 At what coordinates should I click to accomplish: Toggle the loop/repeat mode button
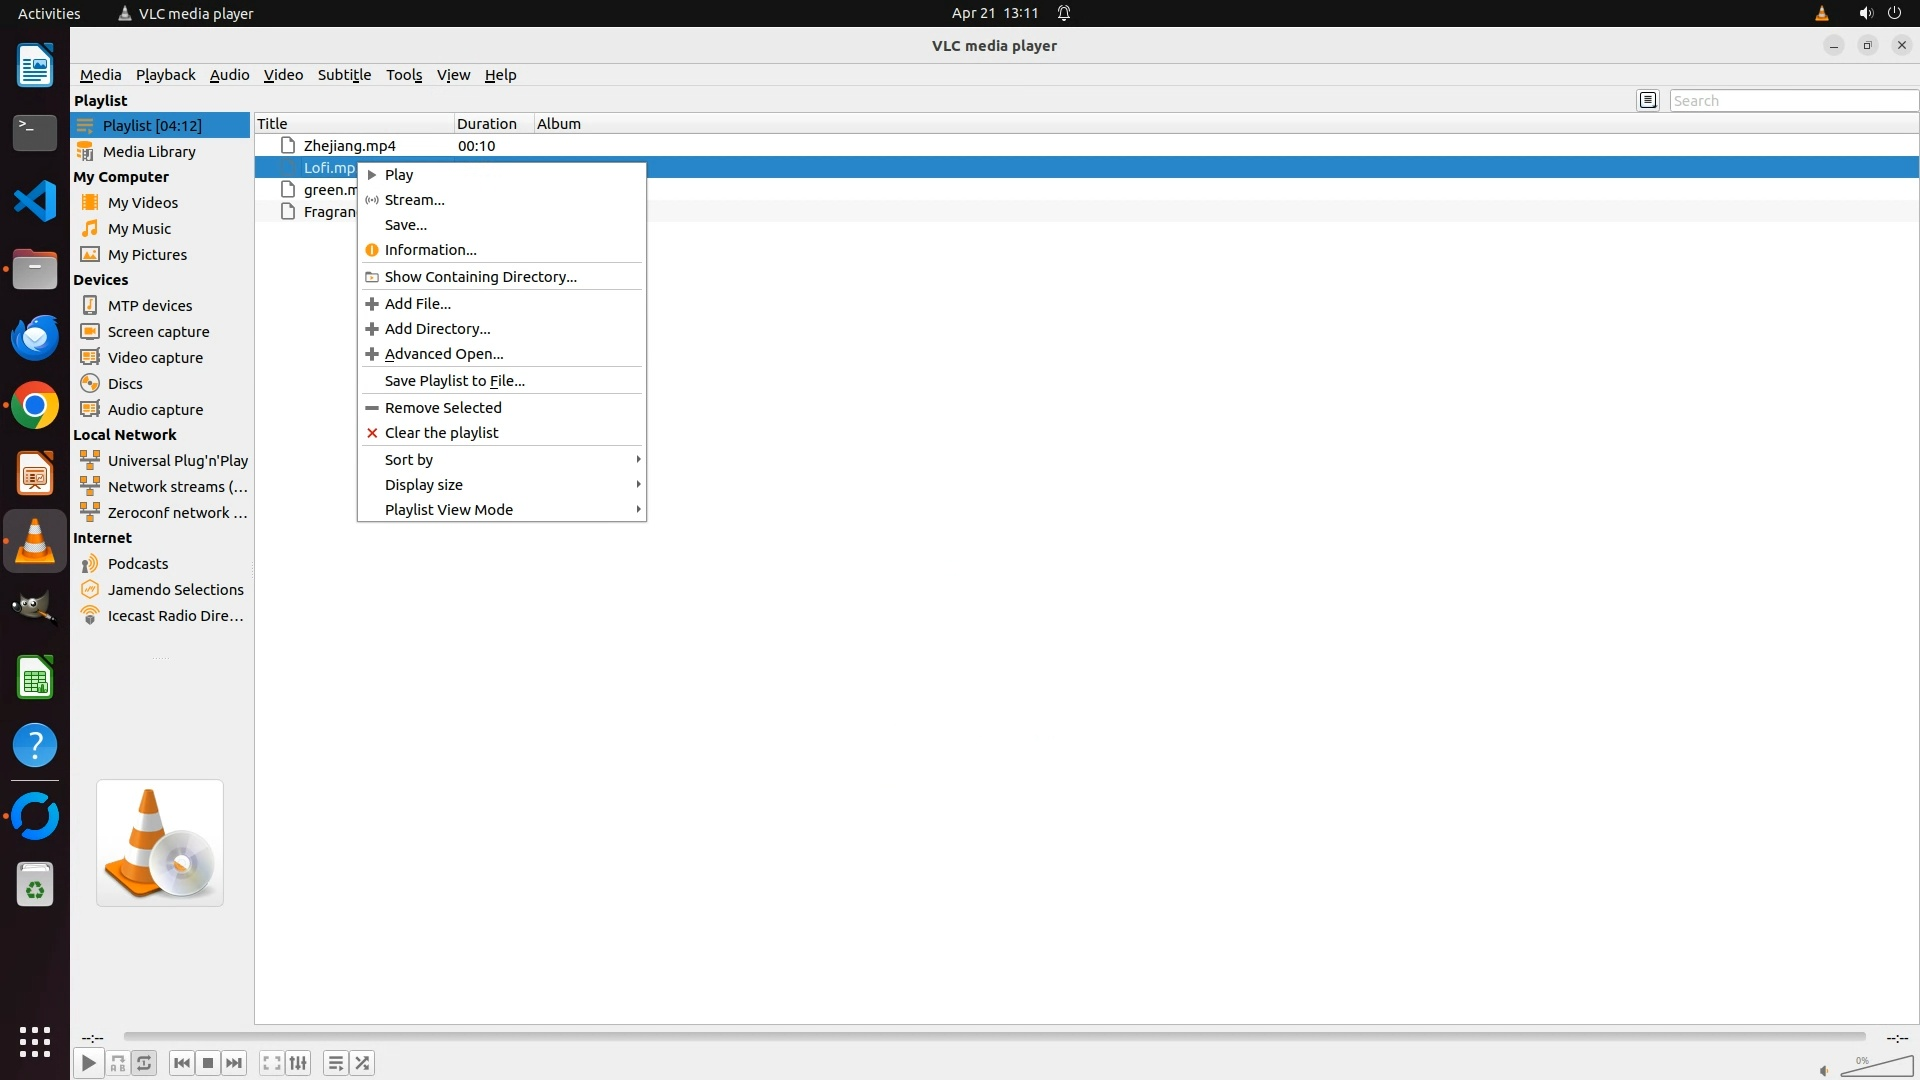(144, 1063)
